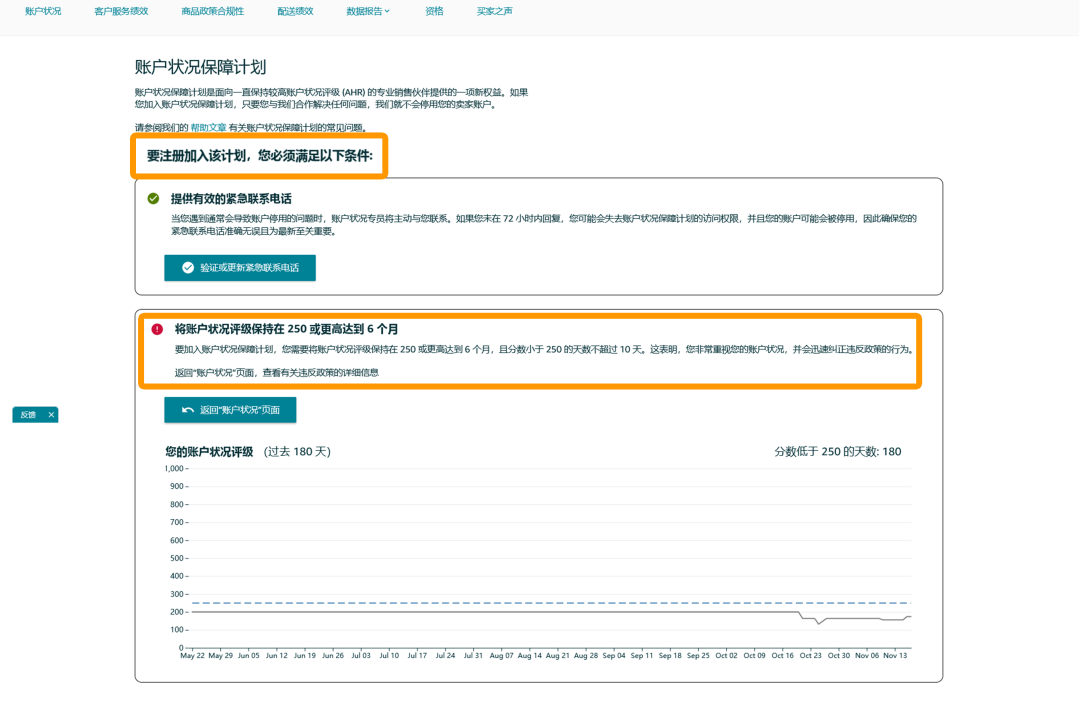
Task: Click checkmark icon inside verify phone button
Action: point(187,268)
